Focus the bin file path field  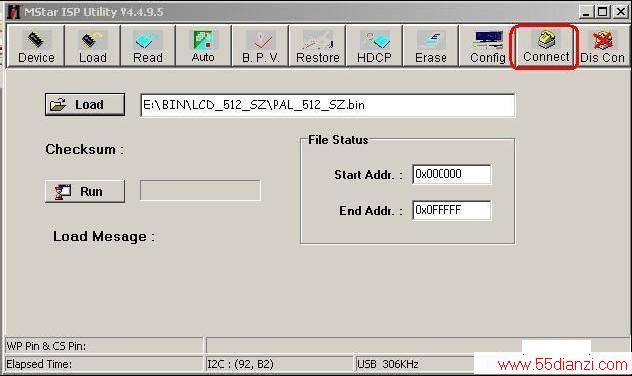327,105
